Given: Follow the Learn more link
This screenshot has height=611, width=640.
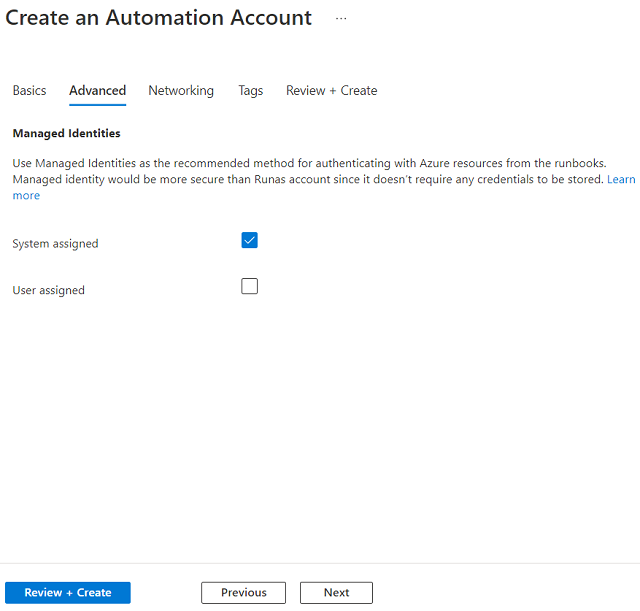Looking at the screenshot, I should pos(621,179).
